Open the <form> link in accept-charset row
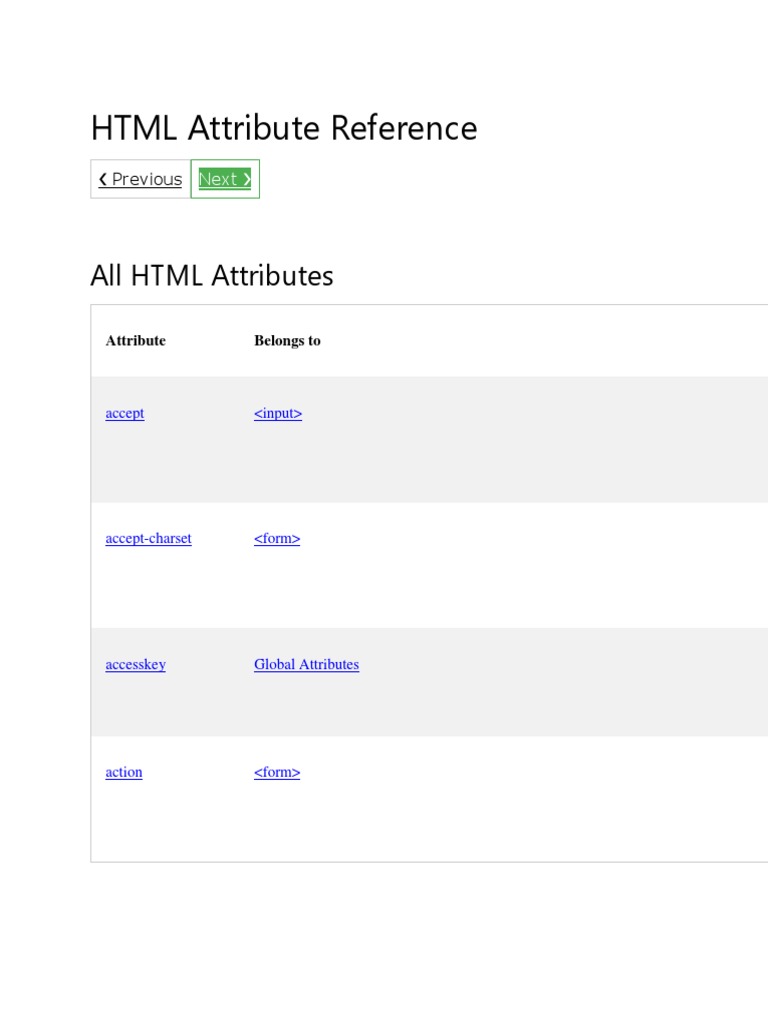Image resolution: width=768 pixels, height=1024 pixels. pyautogui.click(x=277, y=538)
